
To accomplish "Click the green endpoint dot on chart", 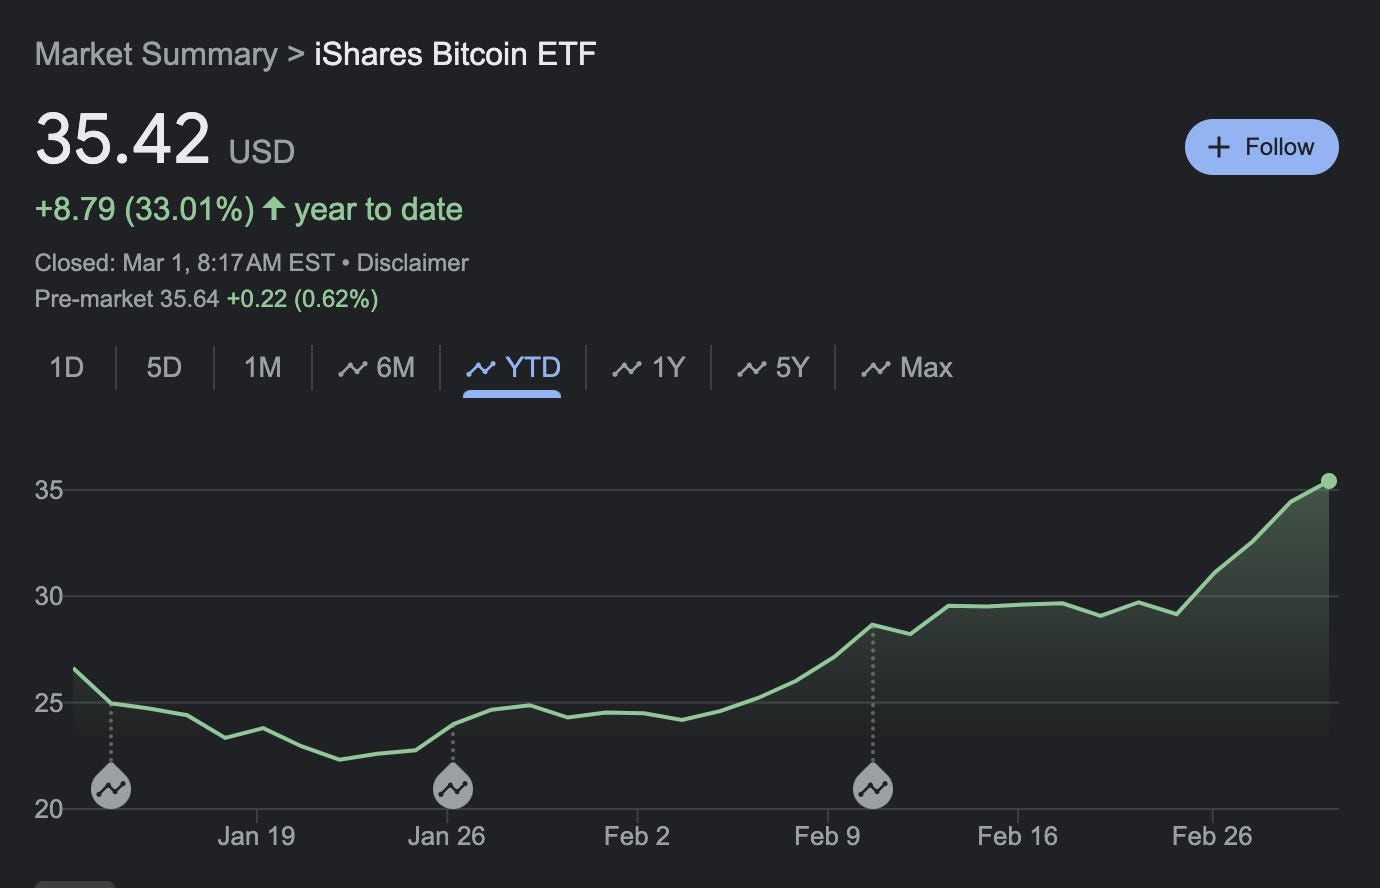I will [1328, 481].
